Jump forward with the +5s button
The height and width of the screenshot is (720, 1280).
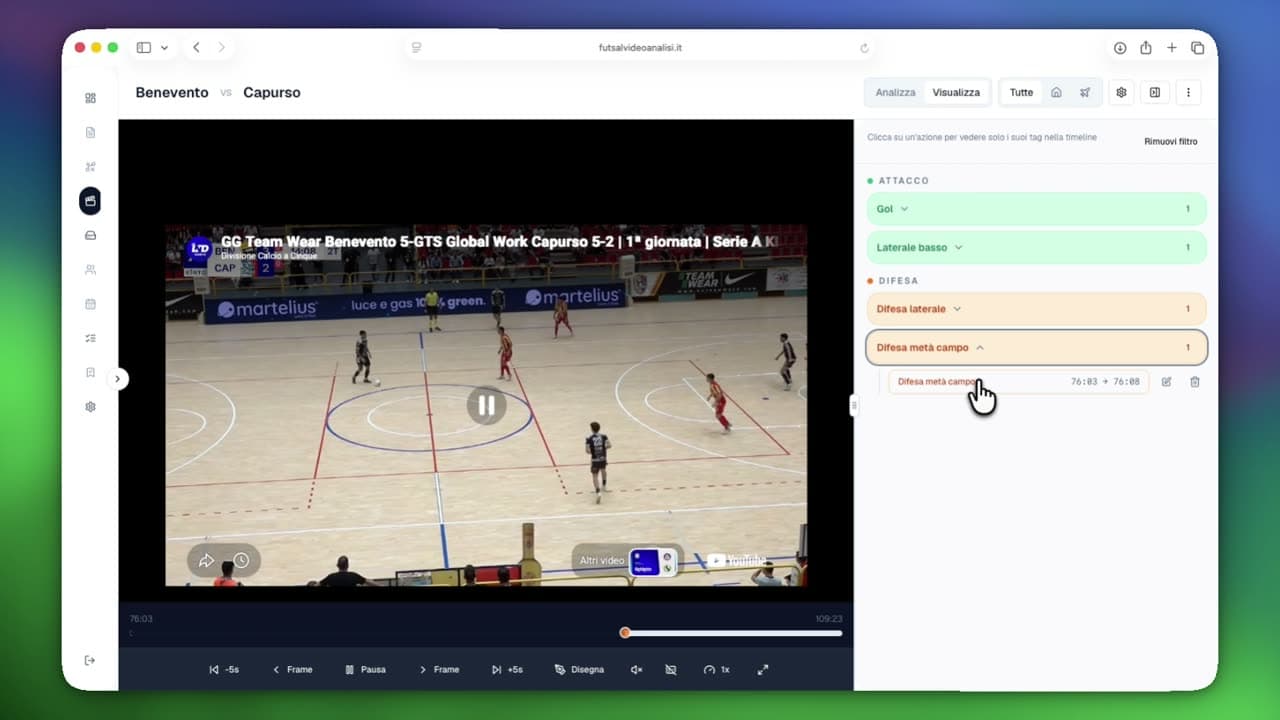508,670
